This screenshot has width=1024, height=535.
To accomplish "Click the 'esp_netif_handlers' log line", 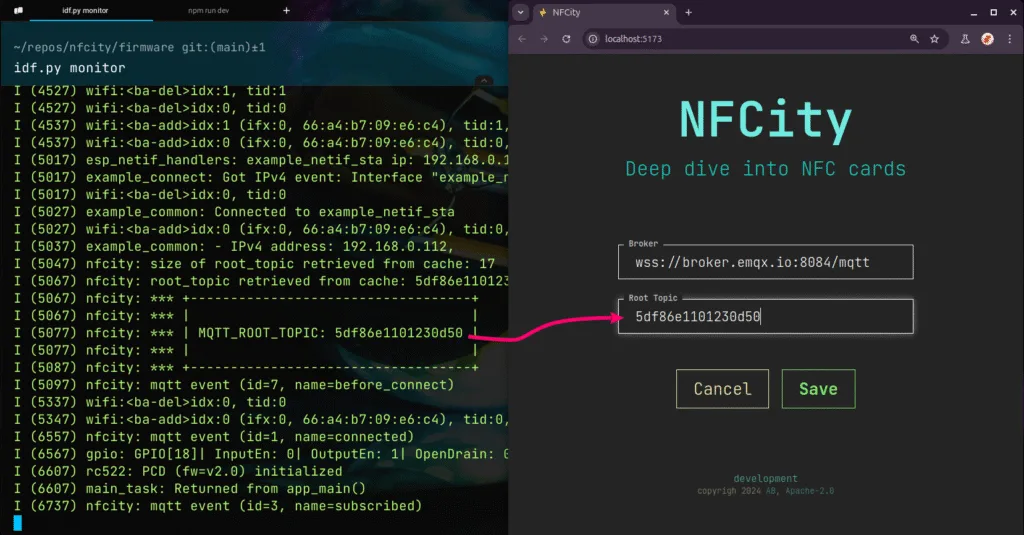I will [261, 160].
